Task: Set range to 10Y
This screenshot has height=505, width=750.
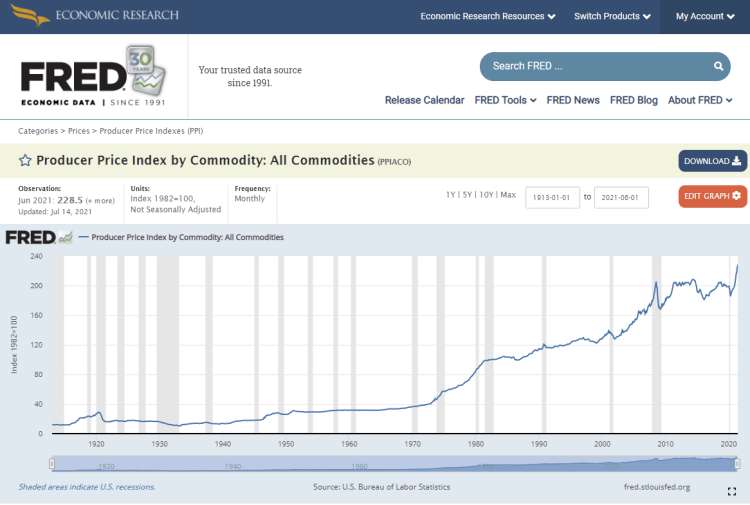Action: tap(486, 195)
